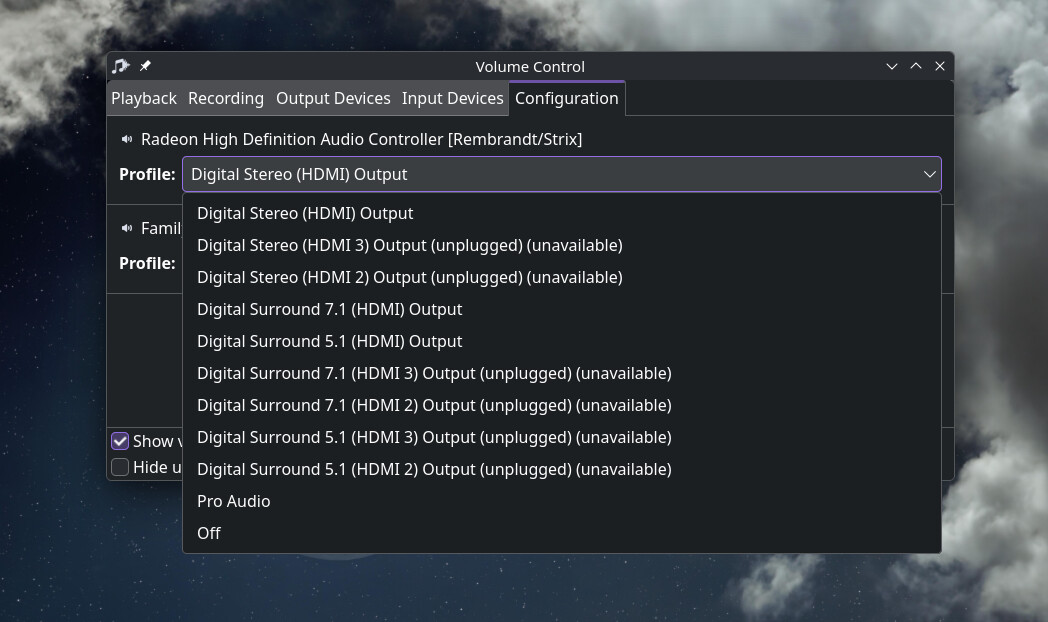Viewport: 1048px width, 622px height.
Task: Choose Digital Surround 7.1 (HDMI) Output
Action: 329,309
